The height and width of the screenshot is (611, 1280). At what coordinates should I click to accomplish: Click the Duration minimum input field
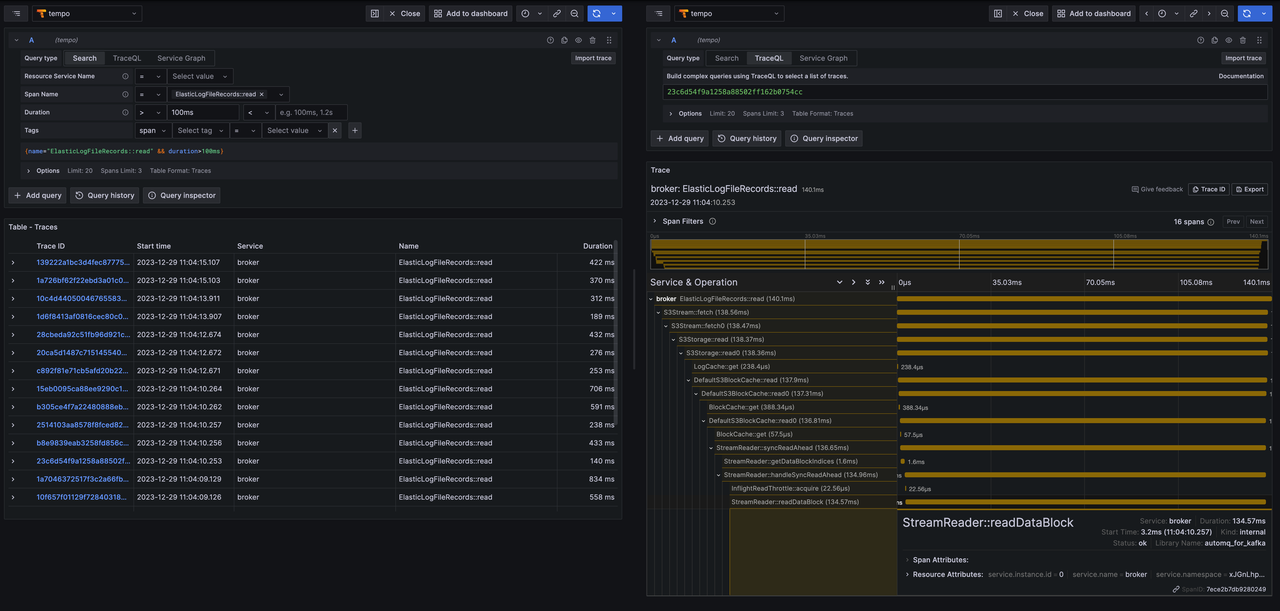click(x=203, y=112)
